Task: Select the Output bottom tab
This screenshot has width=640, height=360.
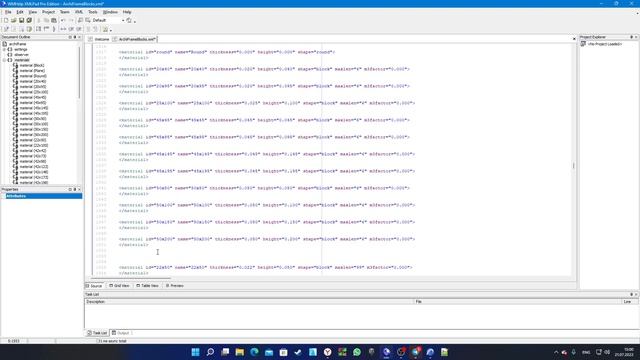Action: point(122,333)
